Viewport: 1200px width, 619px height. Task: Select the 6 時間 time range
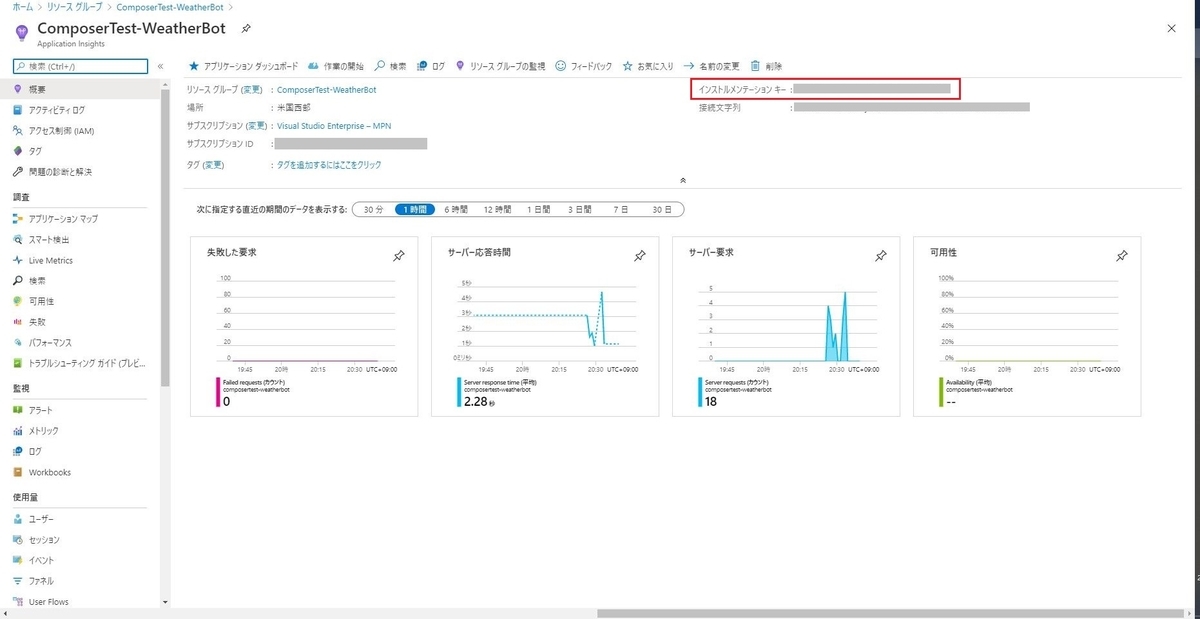(x=456, y=210)
